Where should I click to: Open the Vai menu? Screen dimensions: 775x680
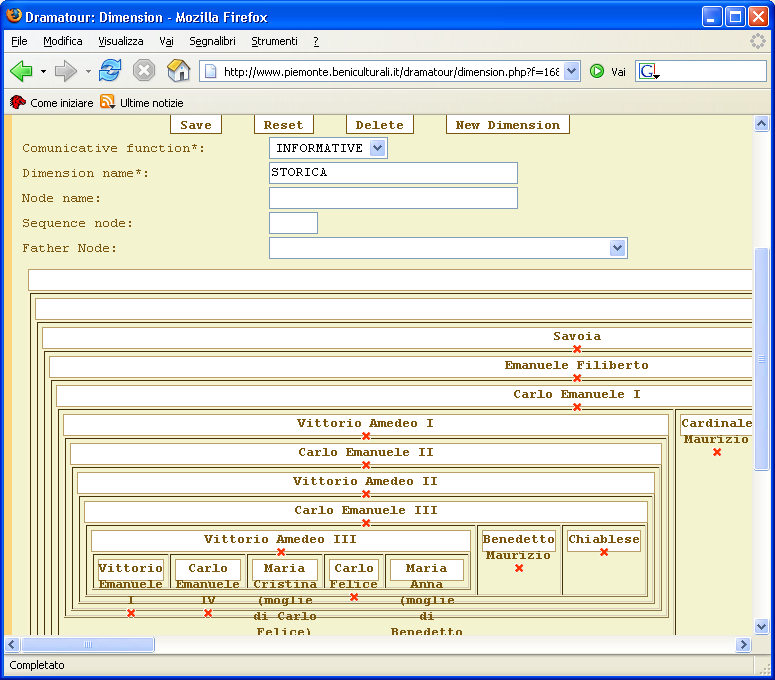(166, 42)
